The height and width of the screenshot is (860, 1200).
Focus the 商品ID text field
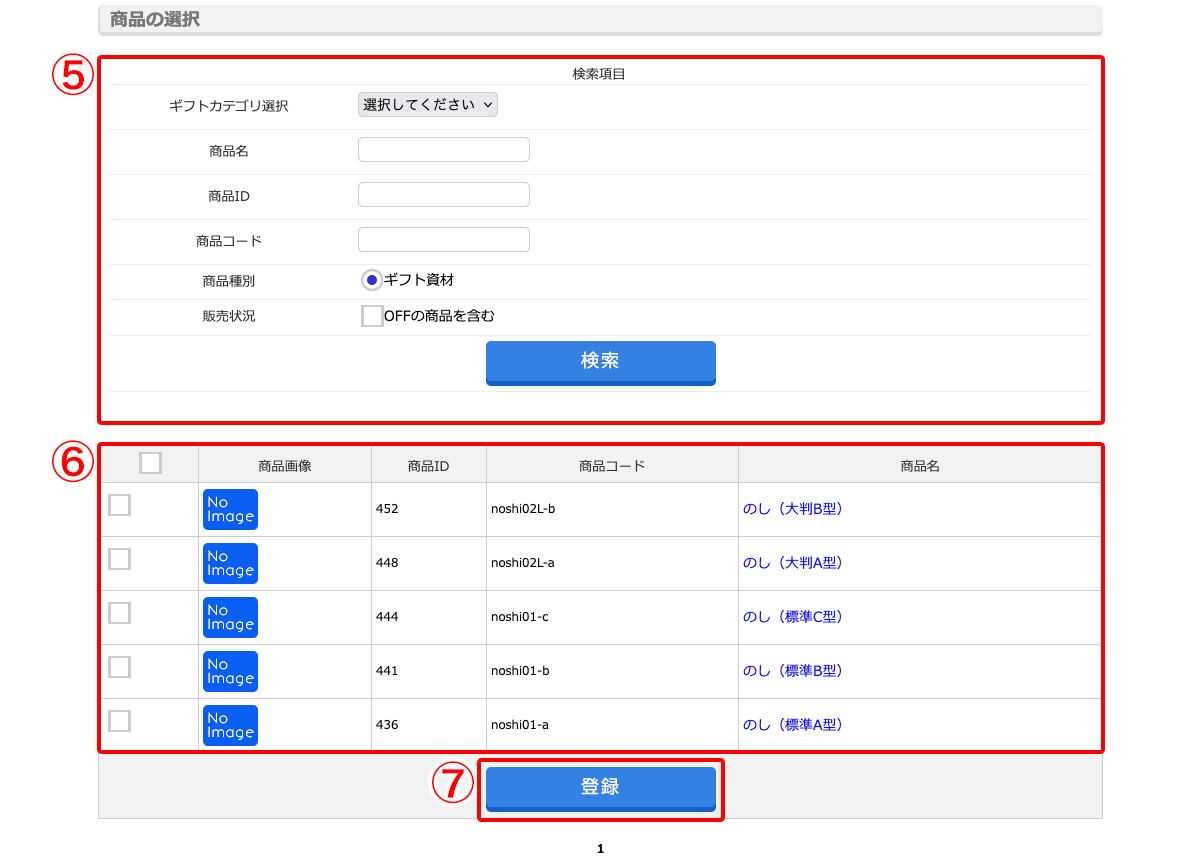[x=443, y=195]
